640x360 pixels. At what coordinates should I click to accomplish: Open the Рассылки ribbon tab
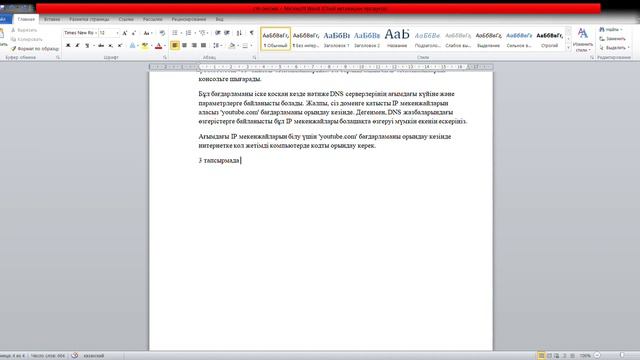[x=152, y=19]
